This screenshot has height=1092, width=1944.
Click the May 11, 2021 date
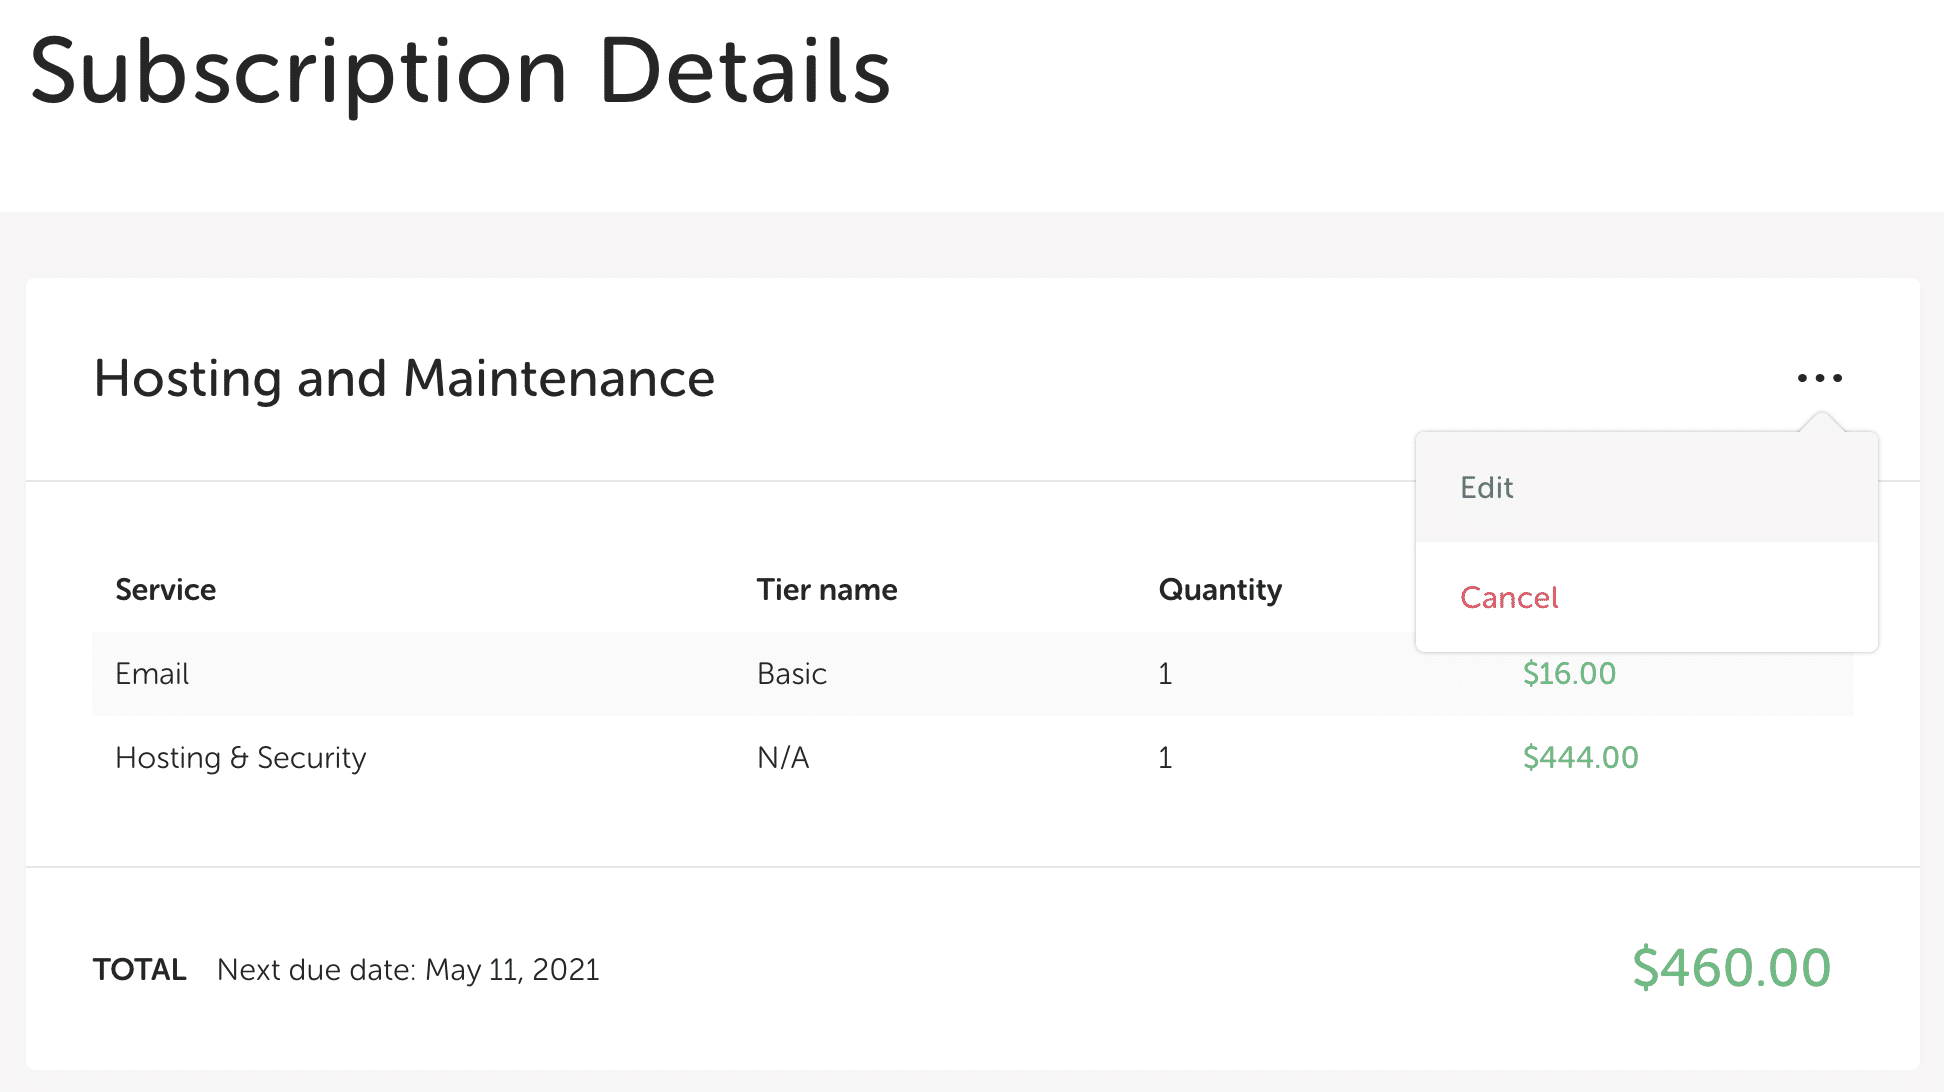tap(512, 970)
